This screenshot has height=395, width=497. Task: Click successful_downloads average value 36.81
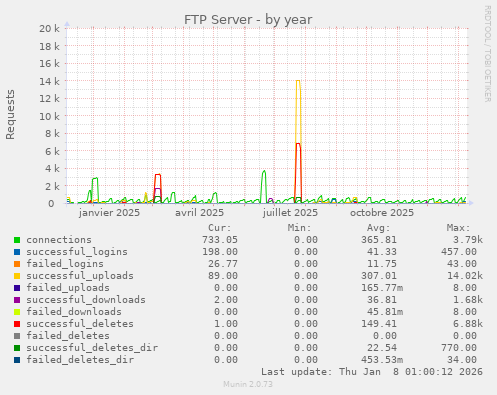pyautogui.click(x=382, y=300)
